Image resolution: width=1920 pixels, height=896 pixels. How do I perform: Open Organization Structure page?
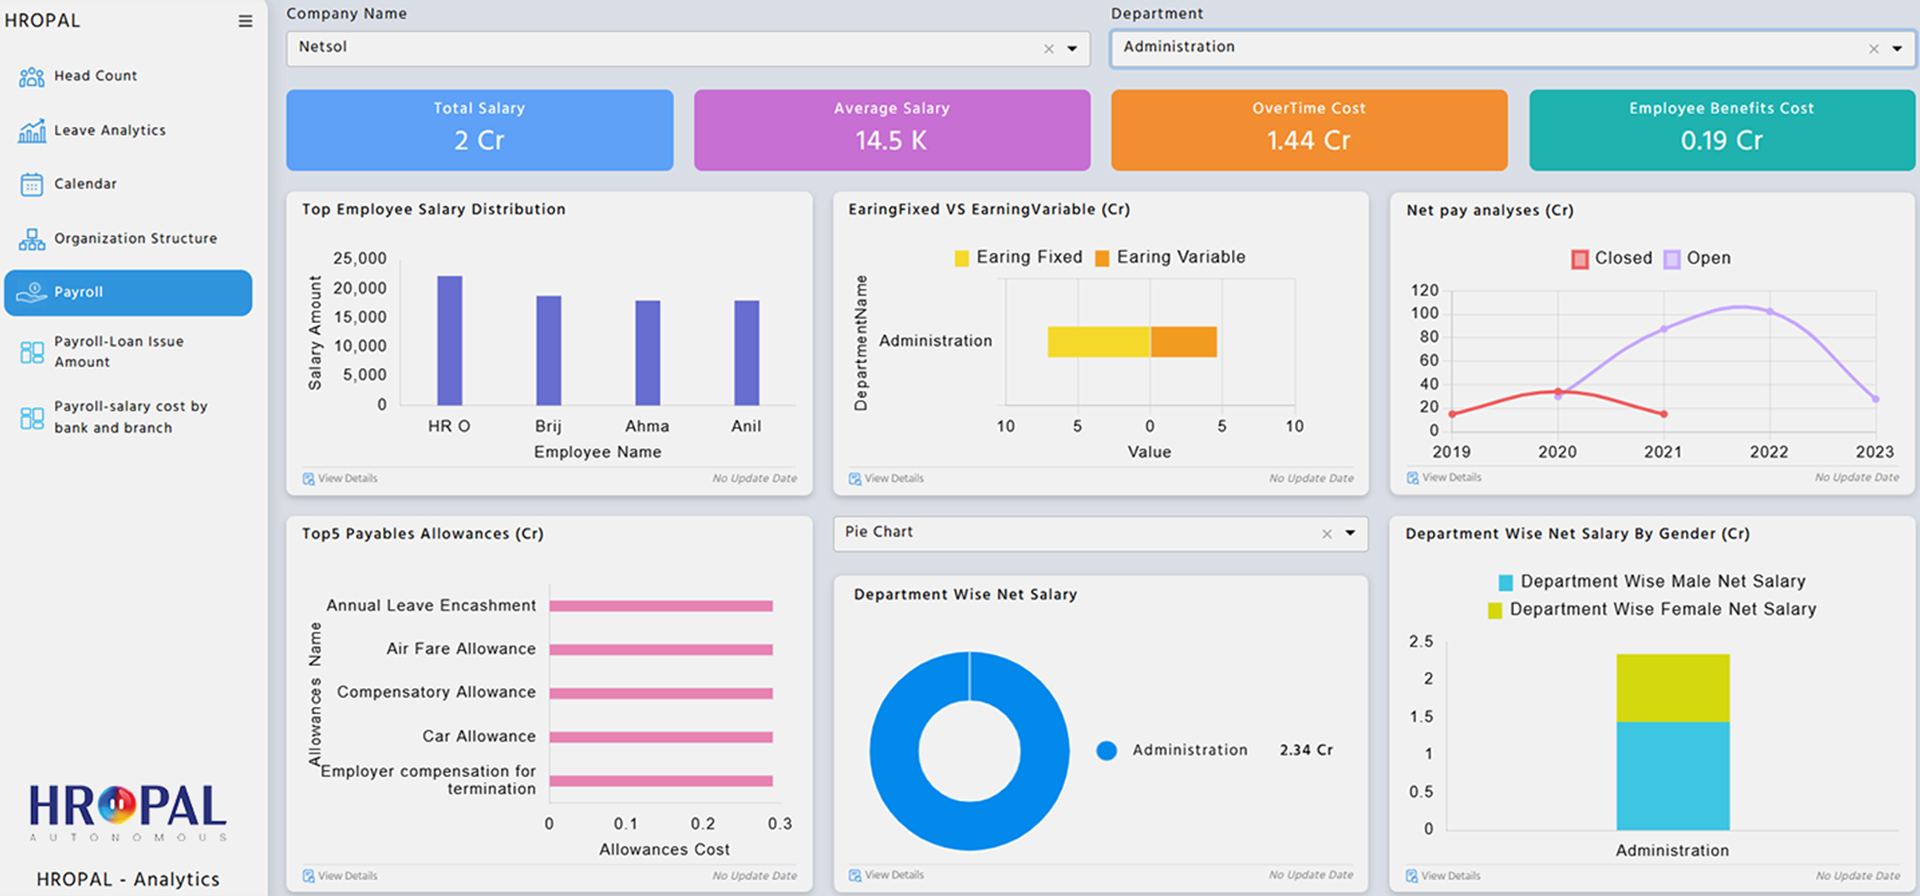(x=135, y=239)
